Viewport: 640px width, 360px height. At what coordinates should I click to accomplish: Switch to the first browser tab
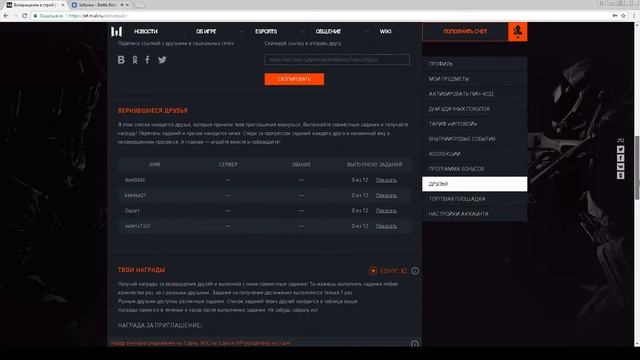(x=36, y=5)
